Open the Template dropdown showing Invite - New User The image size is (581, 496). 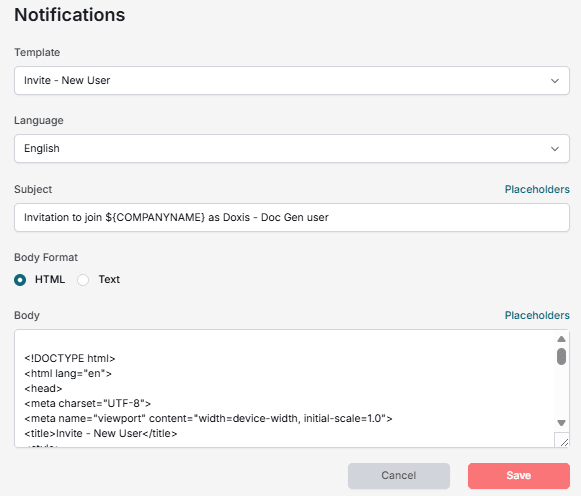pyautogui.click(x=292, y=80)
